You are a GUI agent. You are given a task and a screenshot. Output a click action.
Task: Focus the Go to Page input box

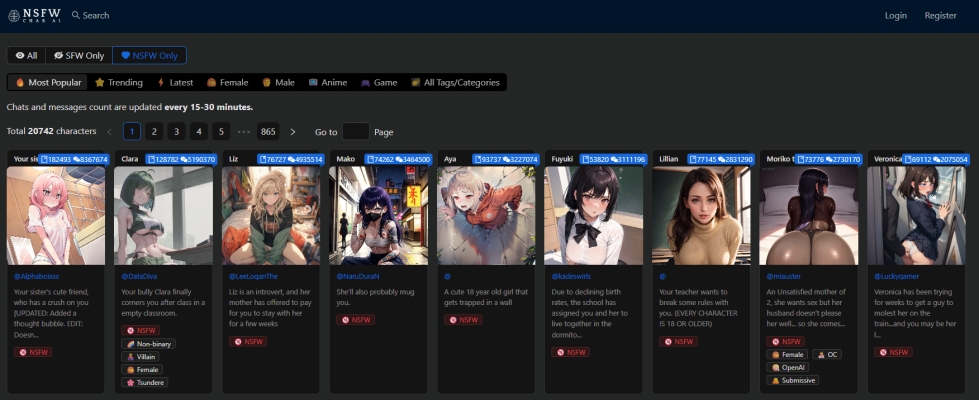click(x=355, y=132)
